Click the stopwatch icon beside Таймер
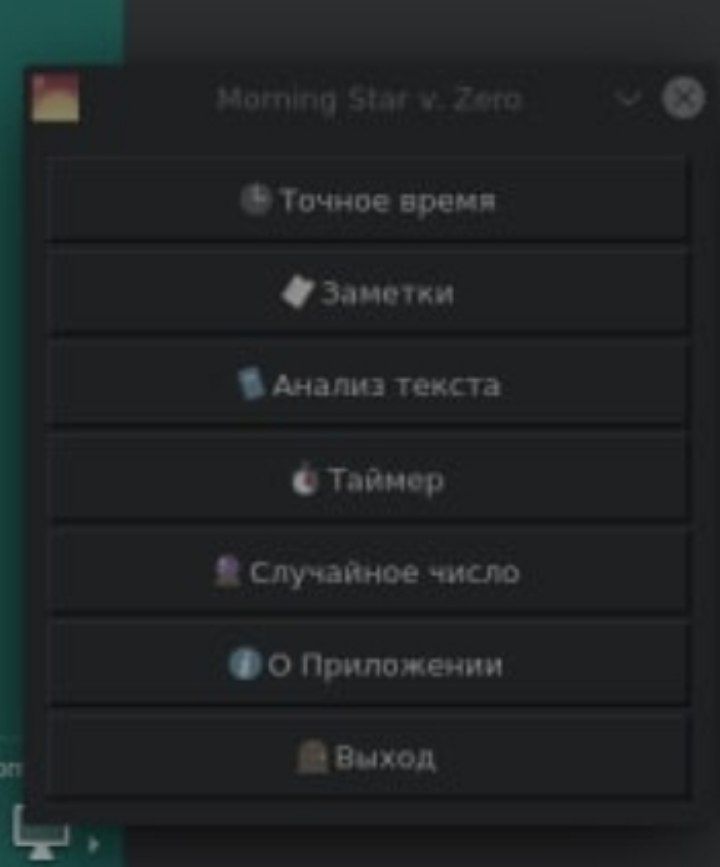Viewport: 720px width, 867px height. point(304,479)
